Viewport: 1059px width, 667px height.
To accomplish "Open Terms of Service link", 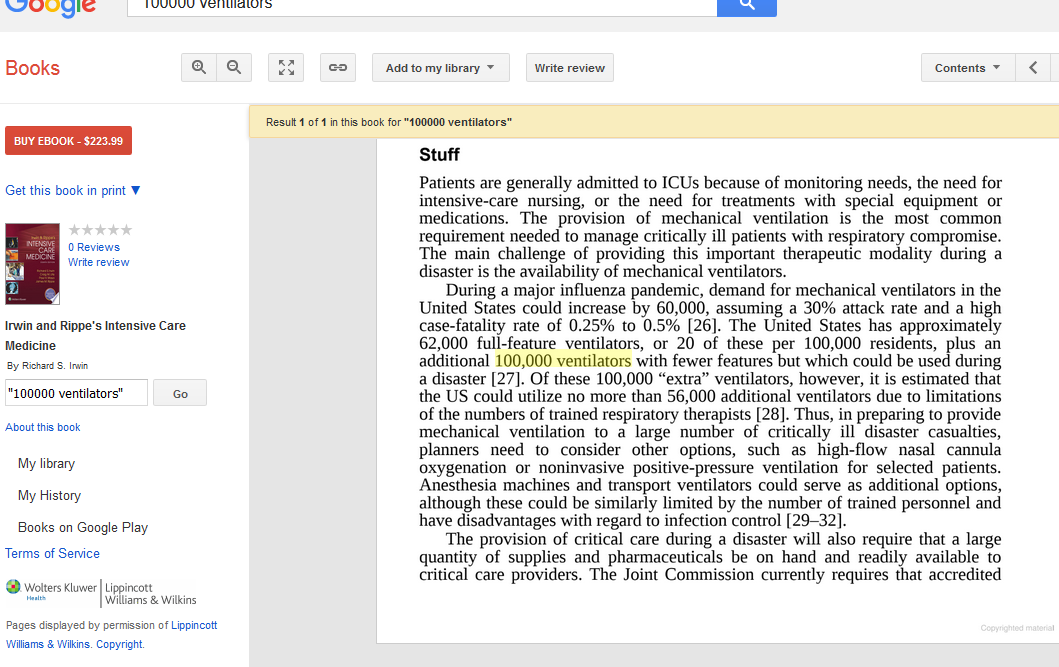I will pos(53,554).
